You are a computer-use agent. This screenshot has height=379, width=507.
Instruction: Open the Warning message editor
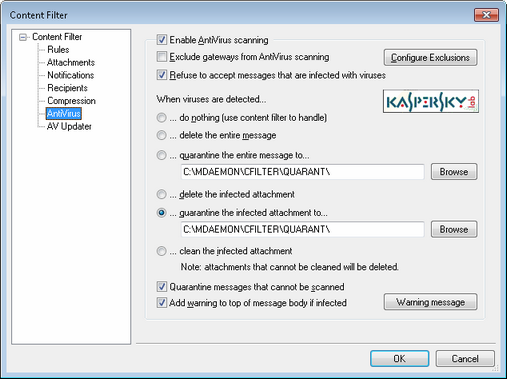(x=430, y=302)
